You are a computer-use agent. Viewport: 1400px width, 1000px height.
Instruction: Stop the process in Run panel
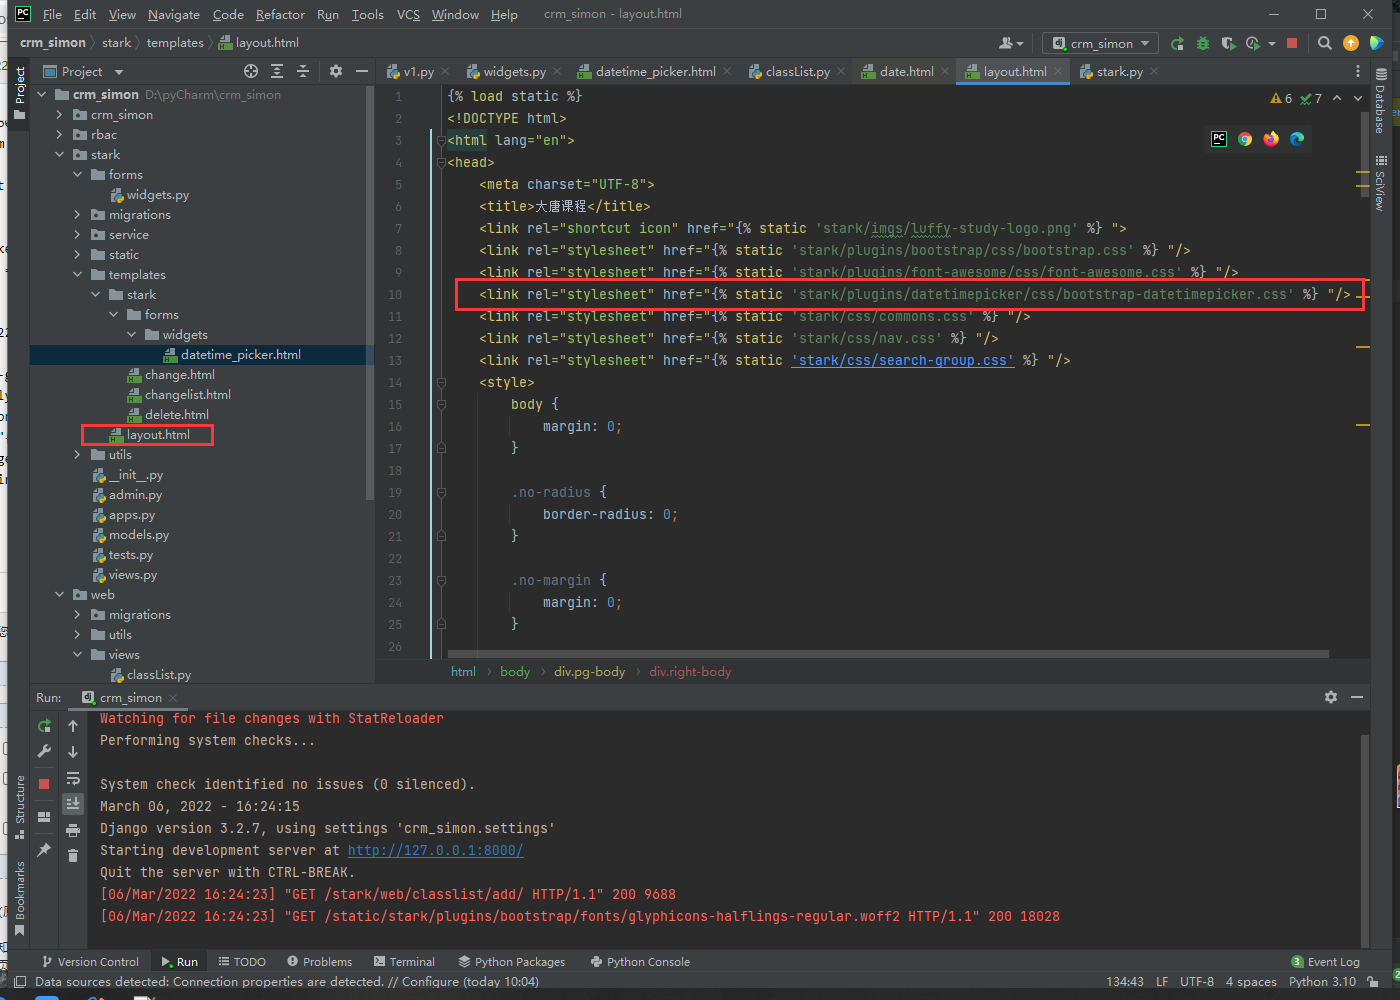click(44, 784)
